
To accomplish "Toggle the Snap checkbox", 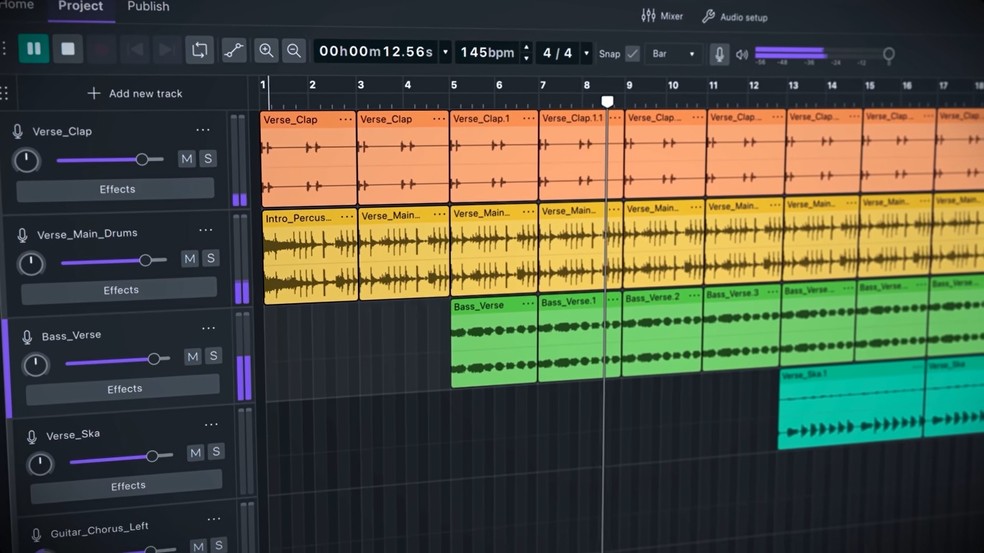I will coord(633,53).
